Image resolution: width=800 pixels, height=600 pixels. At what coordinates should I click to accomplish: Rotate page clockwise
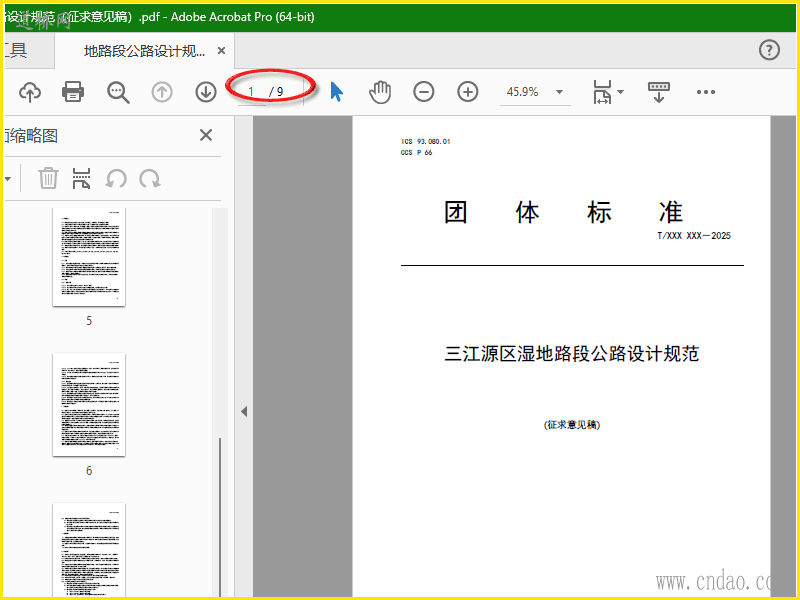pos(150,179)
